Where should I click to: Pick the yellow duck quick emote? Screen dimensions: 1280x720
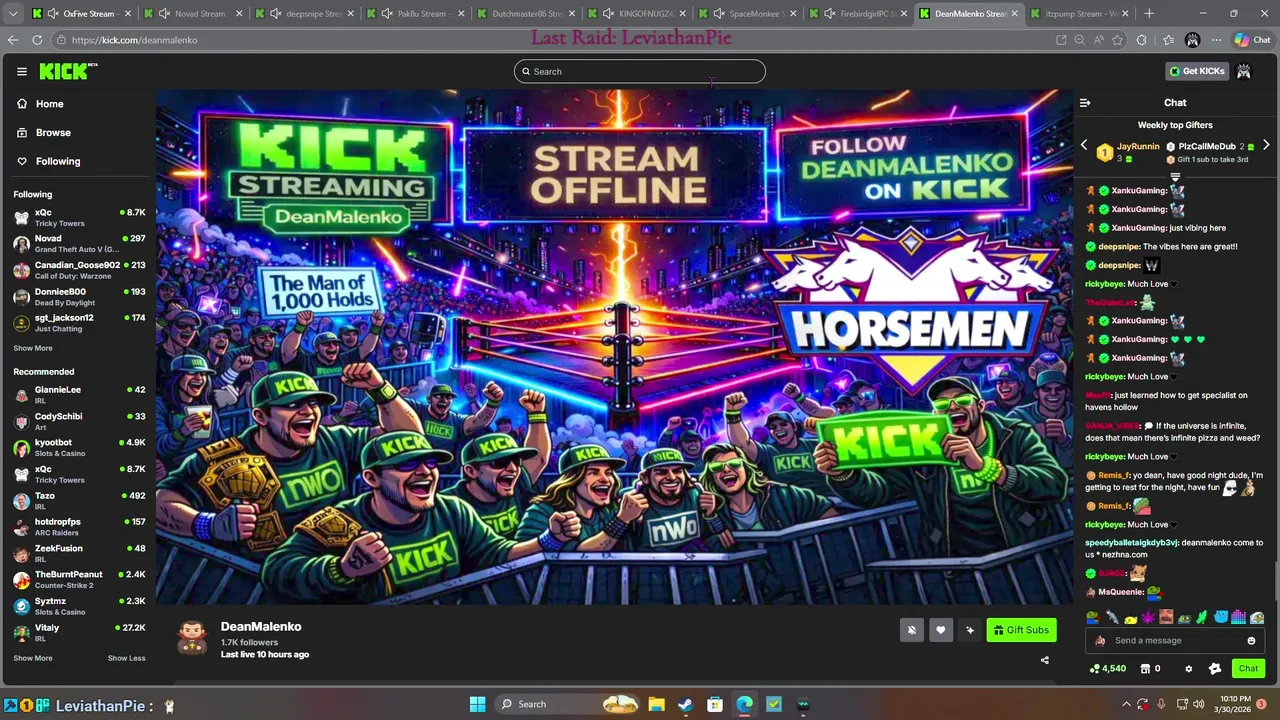coord(1130,618)
